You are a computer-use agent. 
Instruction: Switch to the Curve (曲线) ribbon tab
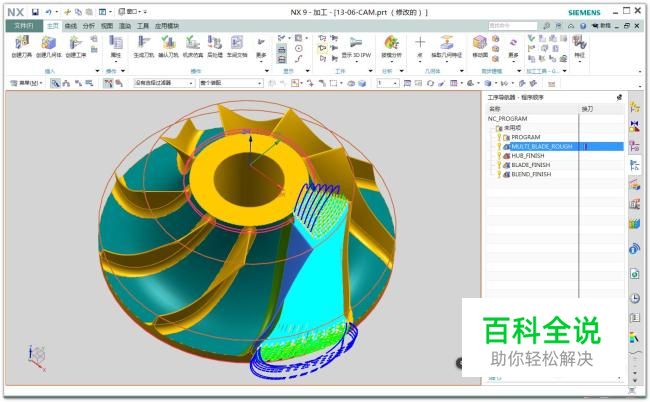70,26
